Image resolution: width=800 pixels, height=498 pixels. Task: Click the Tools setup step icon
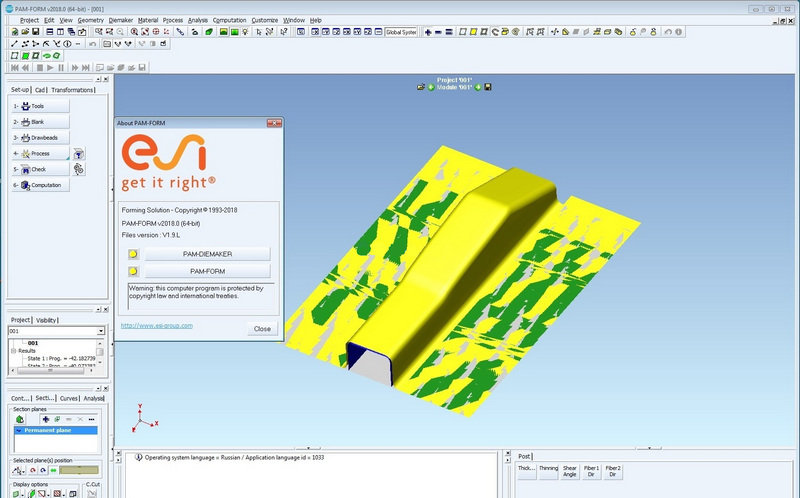pos(25,106)
